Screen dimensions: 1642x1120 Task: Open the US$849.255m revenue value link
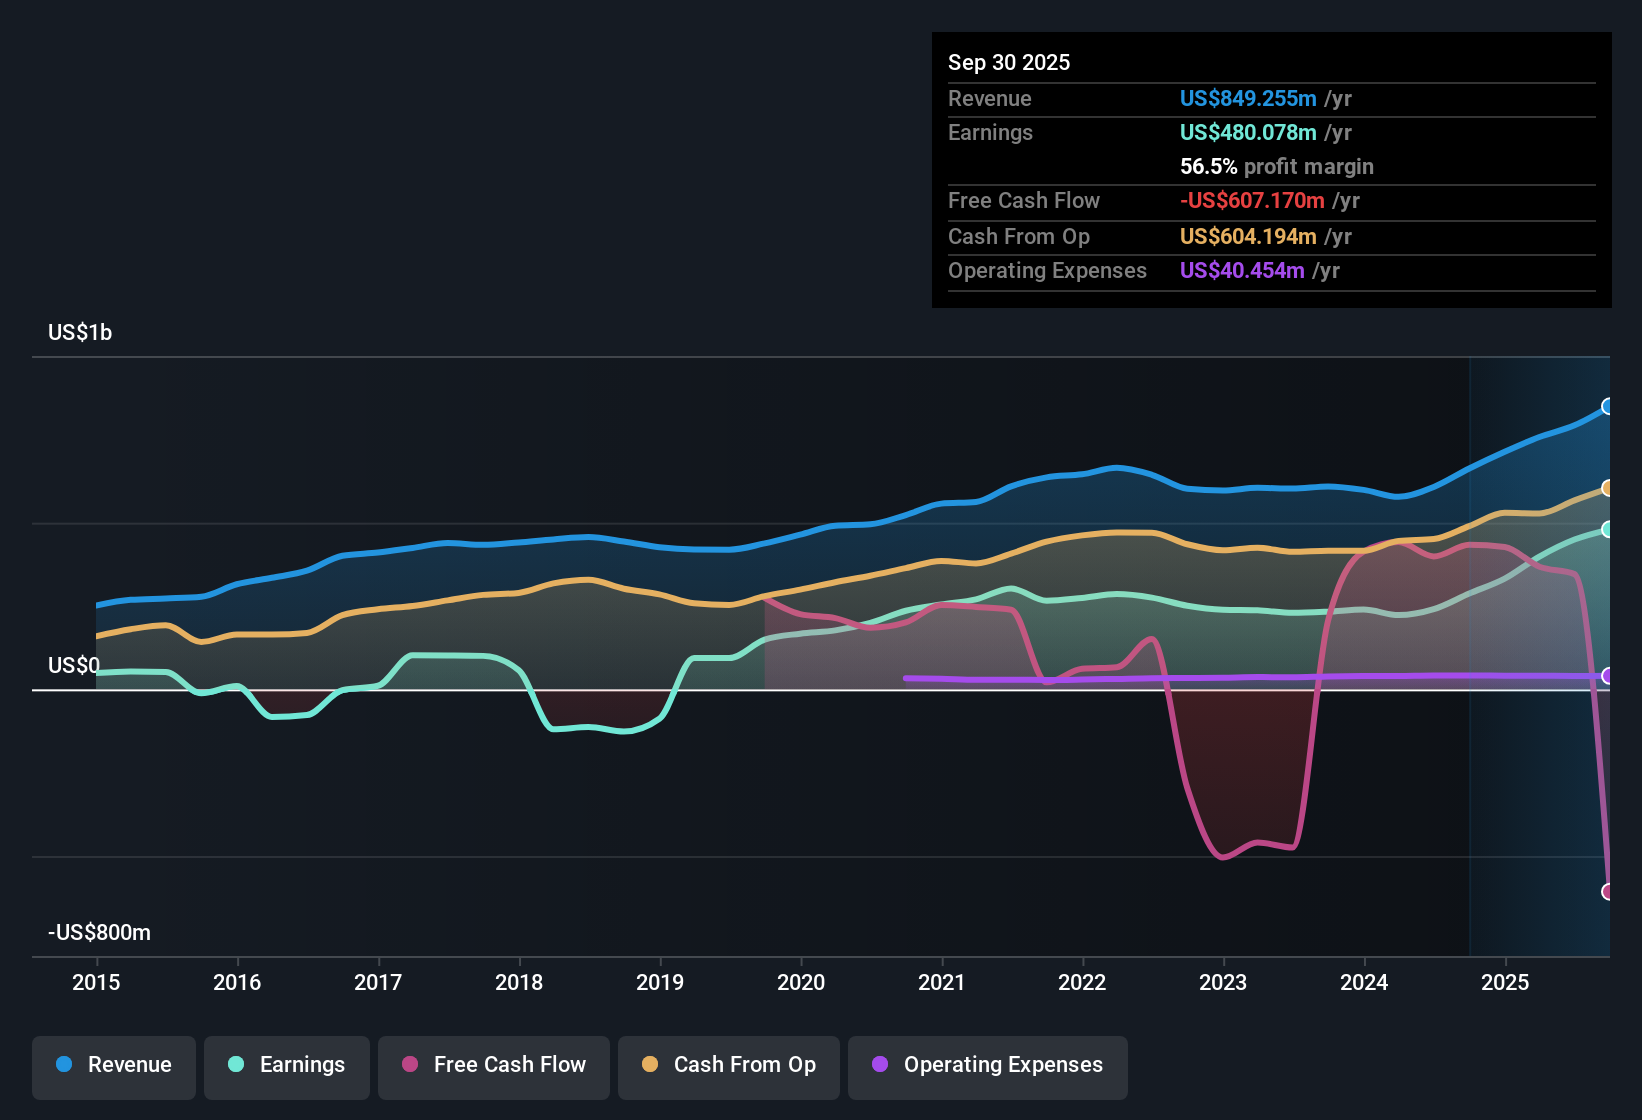point(1247,98)
